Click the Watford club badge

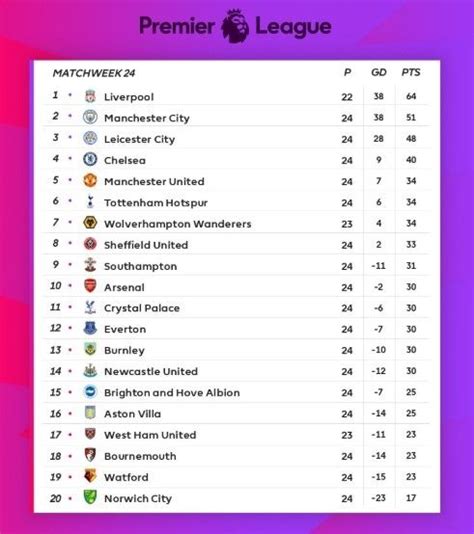coord(90,476)
